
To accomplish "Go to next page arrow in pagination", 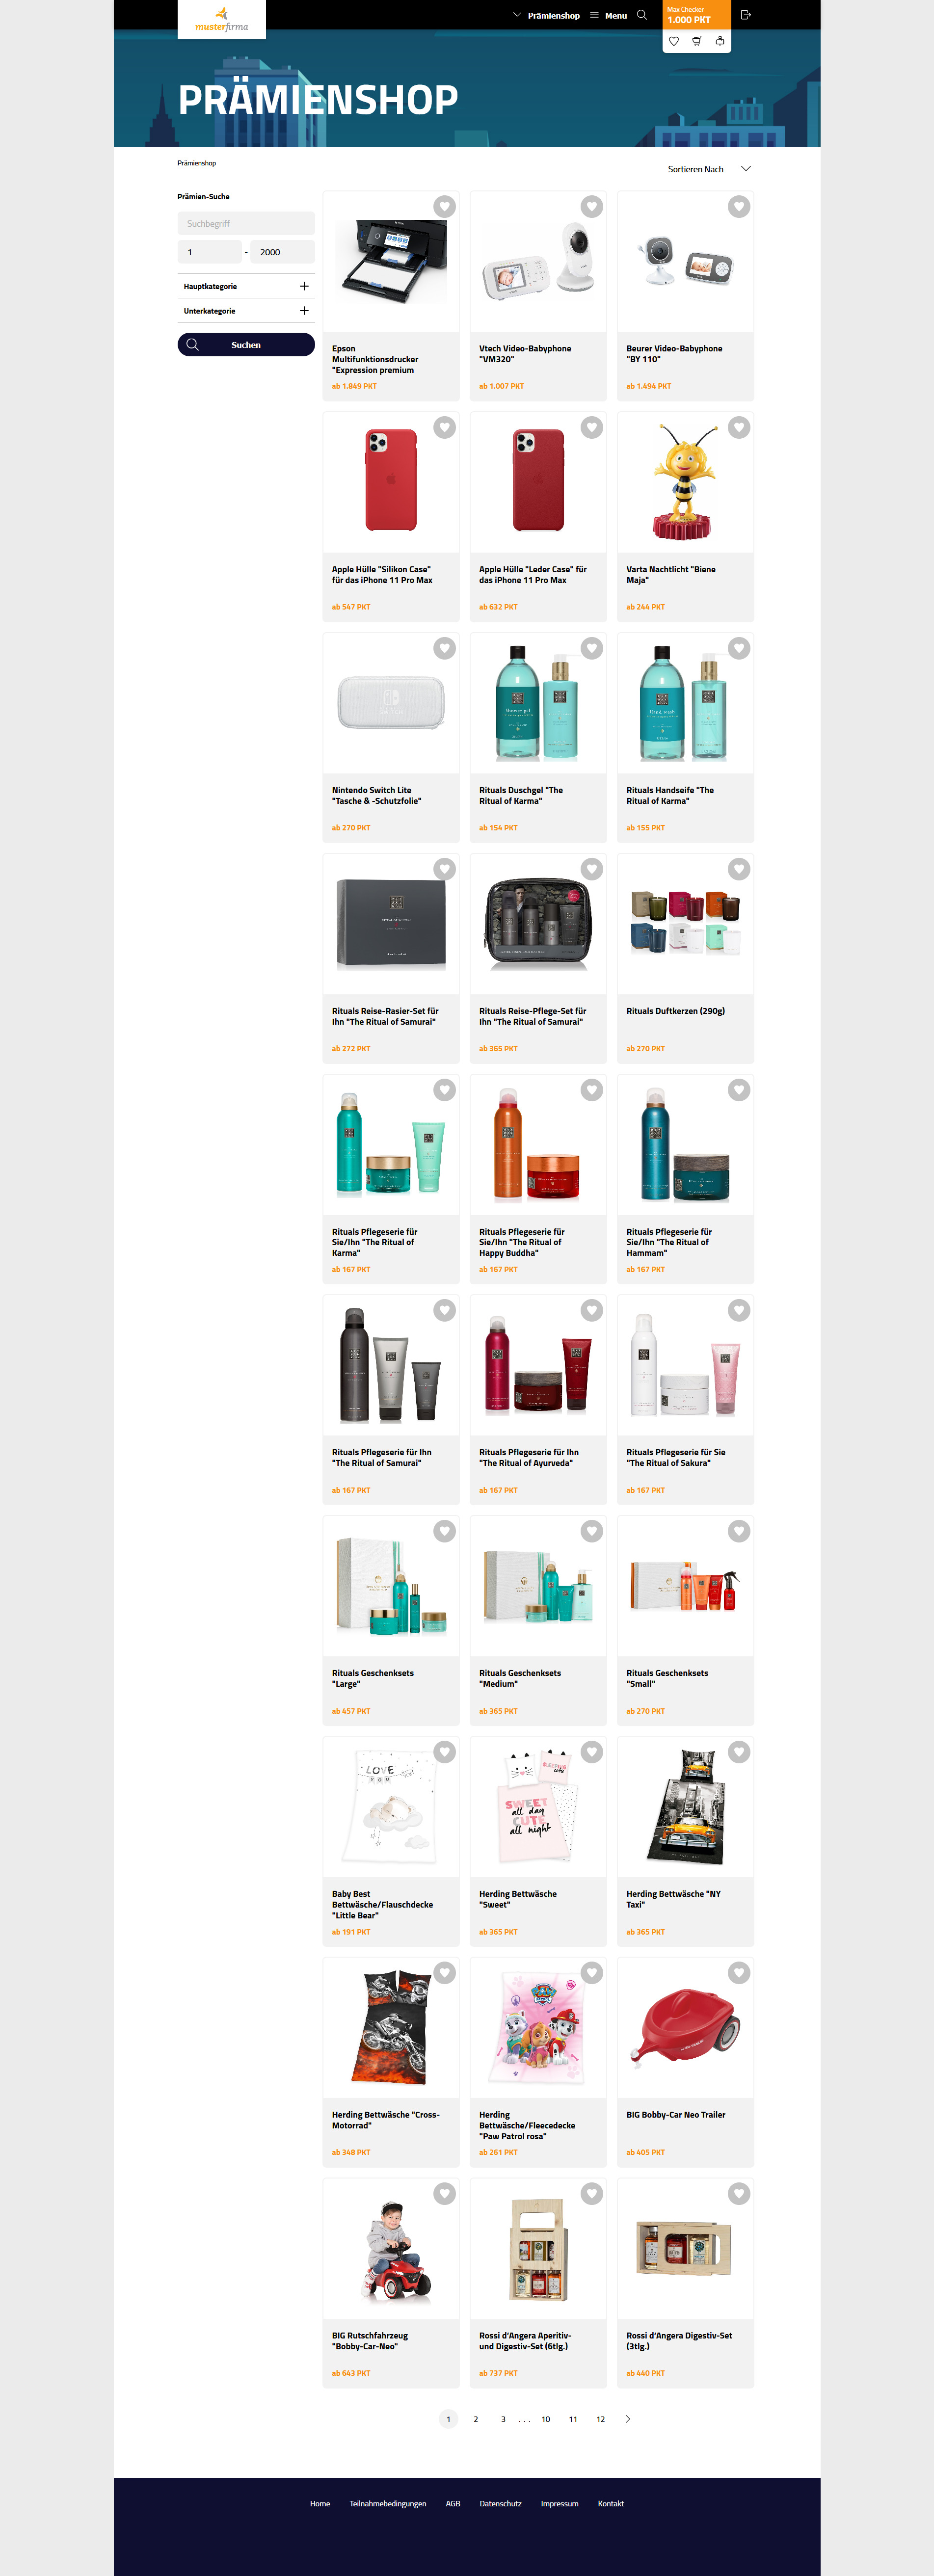I will [628, 2419].
